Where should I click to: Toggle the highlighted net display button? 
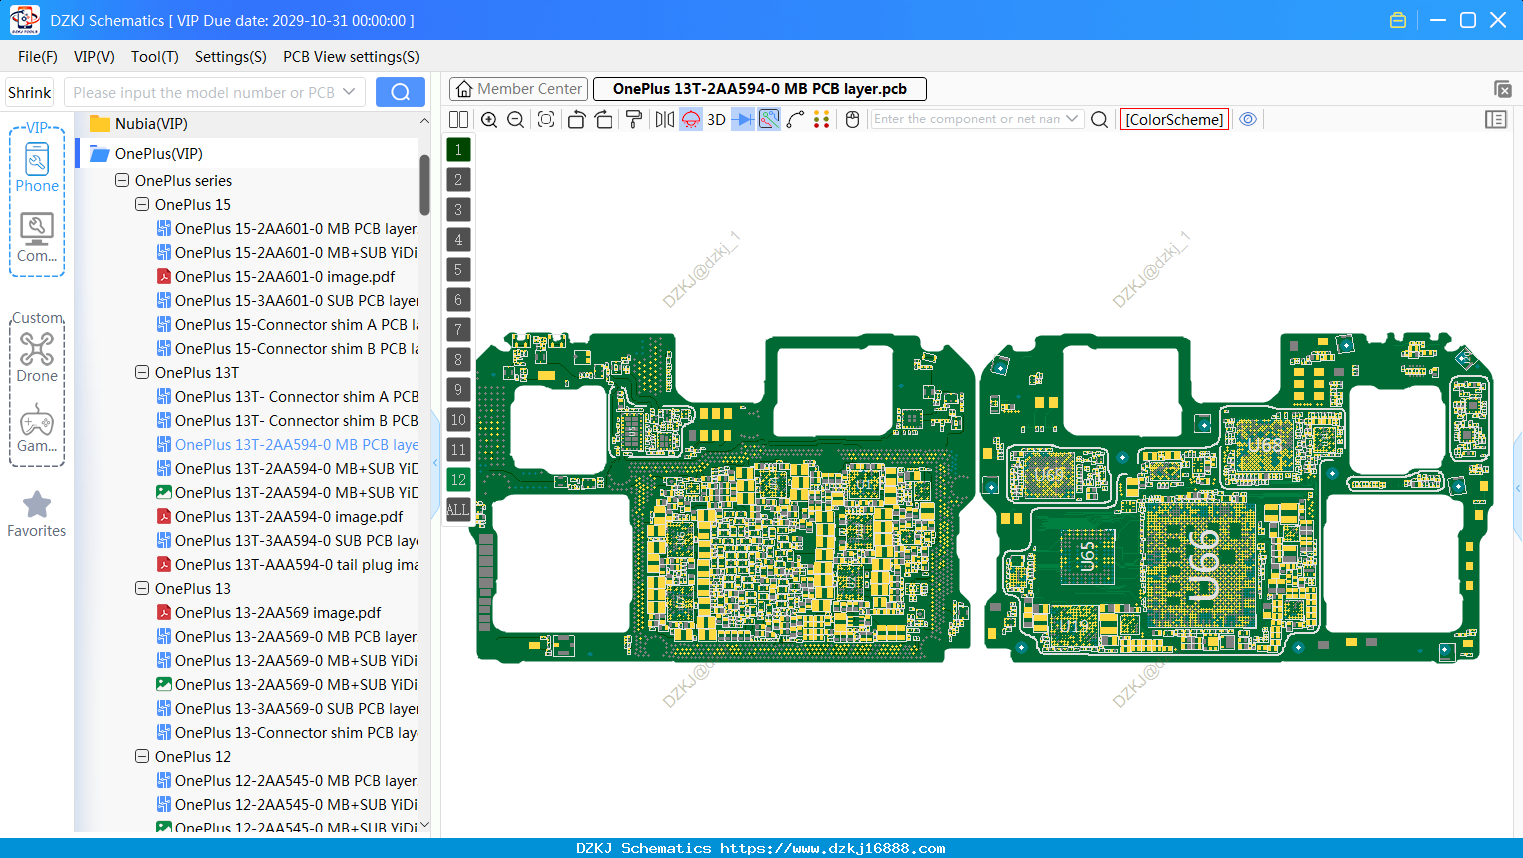click(x=769, y=120)
